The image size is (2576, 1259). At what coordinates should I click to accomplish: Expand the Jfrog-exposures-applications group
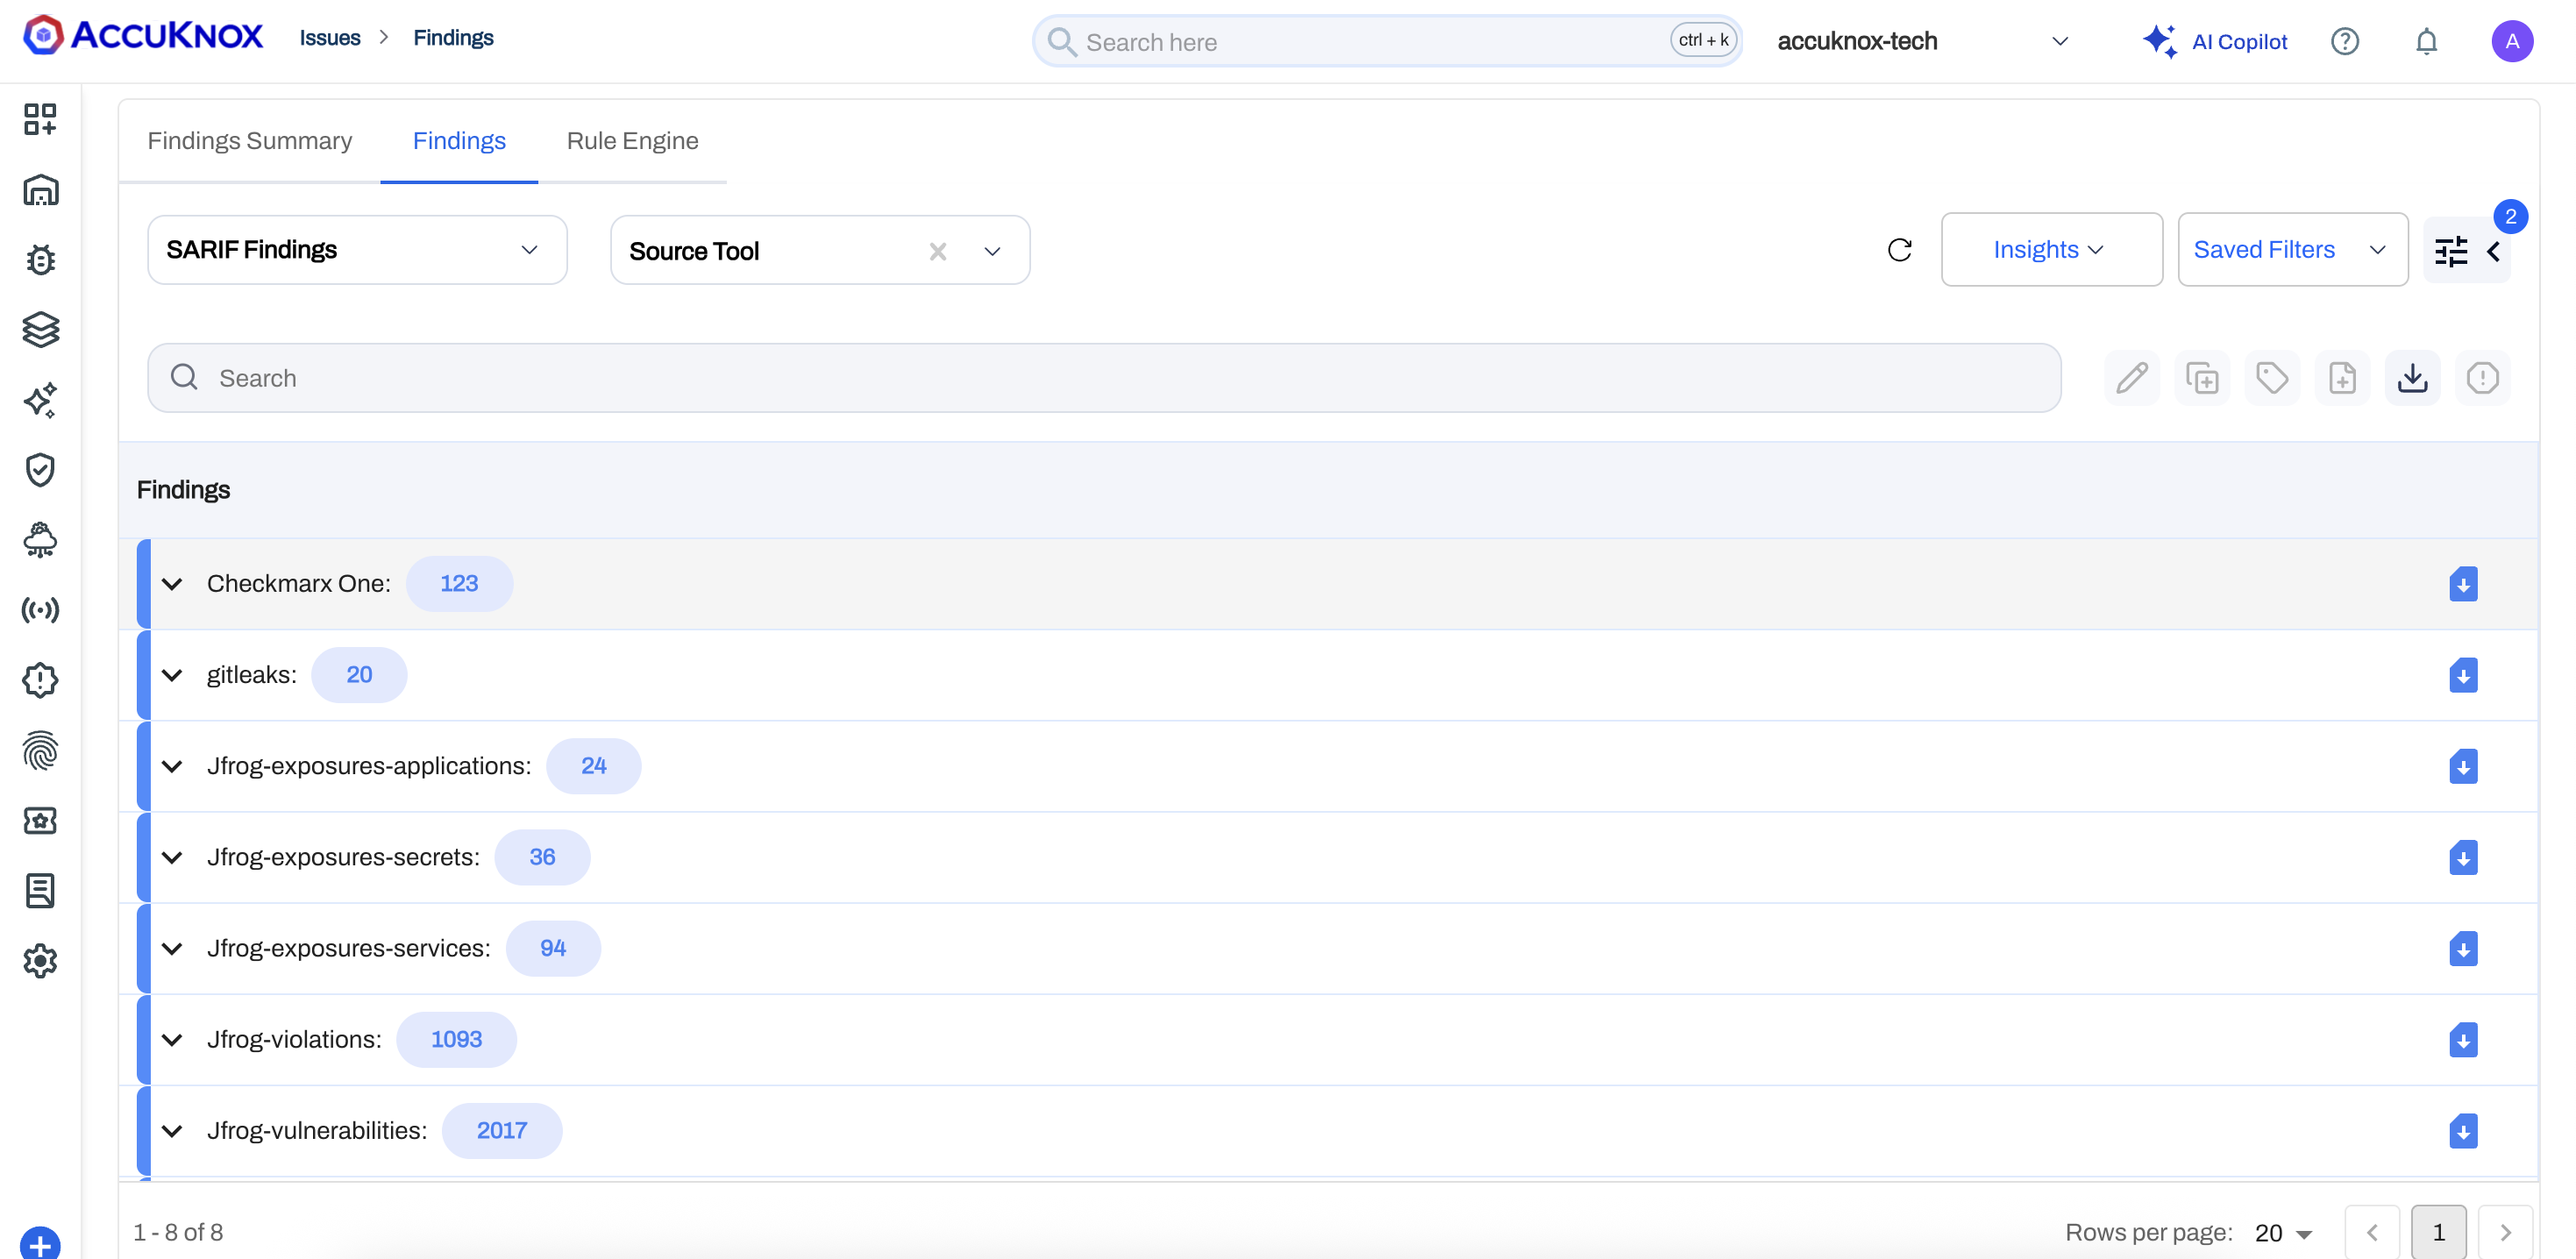(172, 766)
